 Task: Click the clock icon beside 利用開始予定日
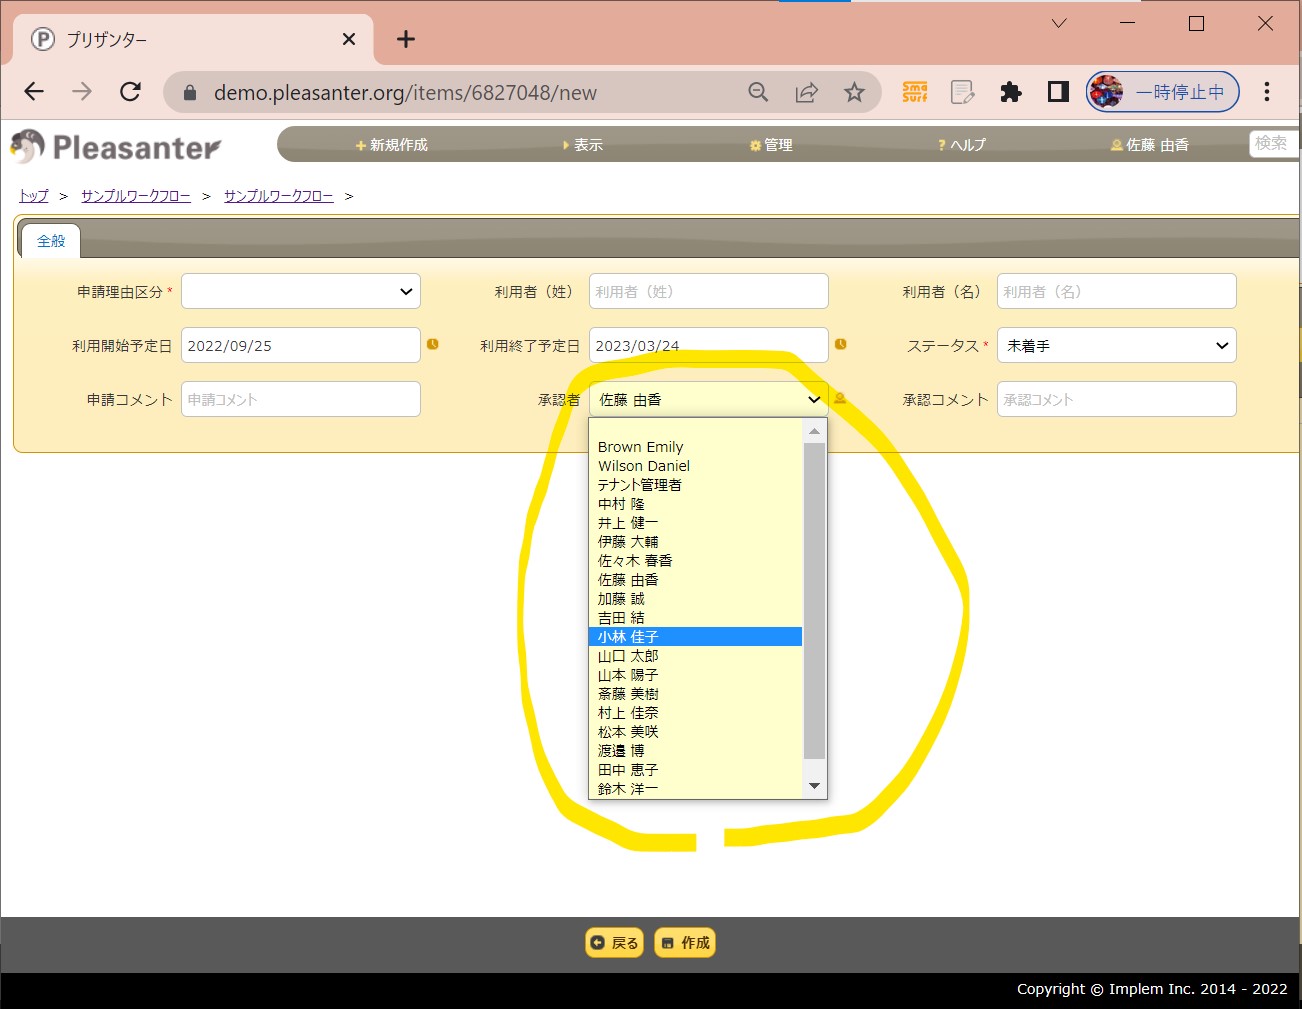433,344
